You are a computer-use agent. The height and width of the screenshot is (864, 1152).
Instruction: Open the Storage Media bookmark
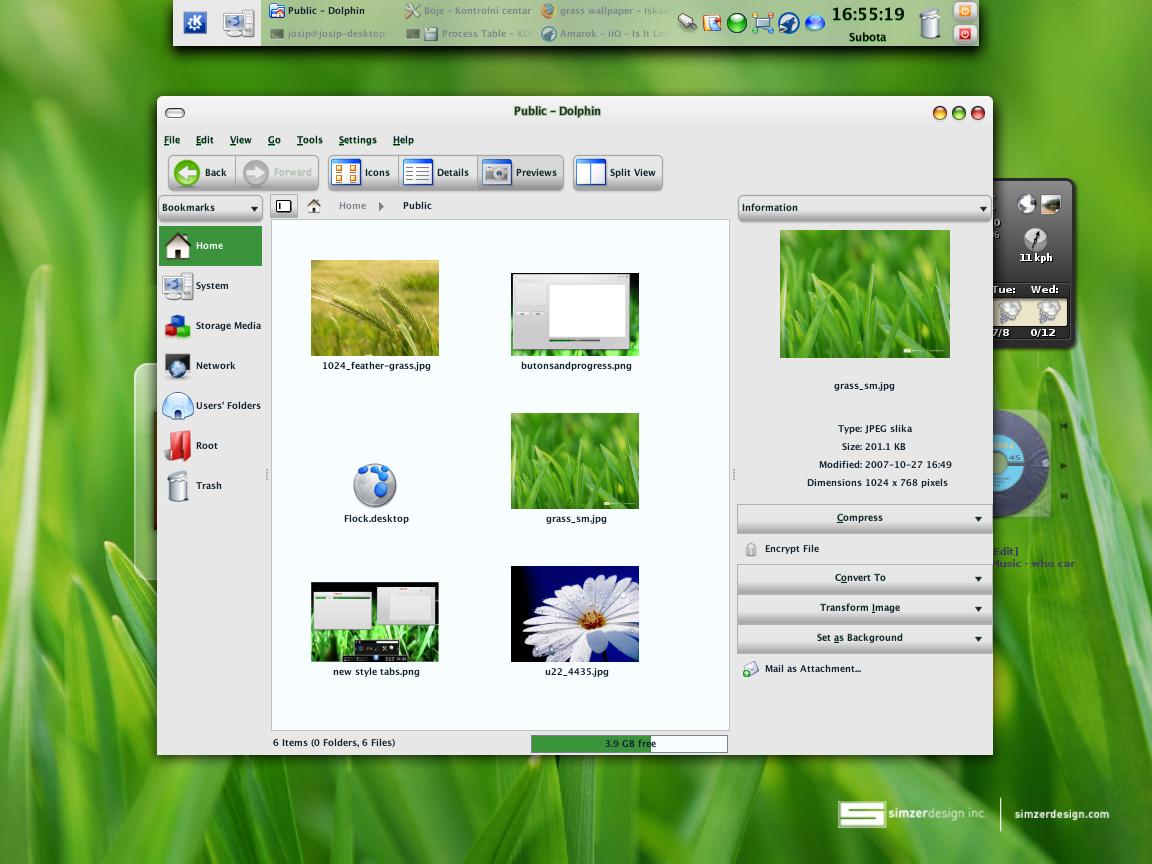coord(210,325)
